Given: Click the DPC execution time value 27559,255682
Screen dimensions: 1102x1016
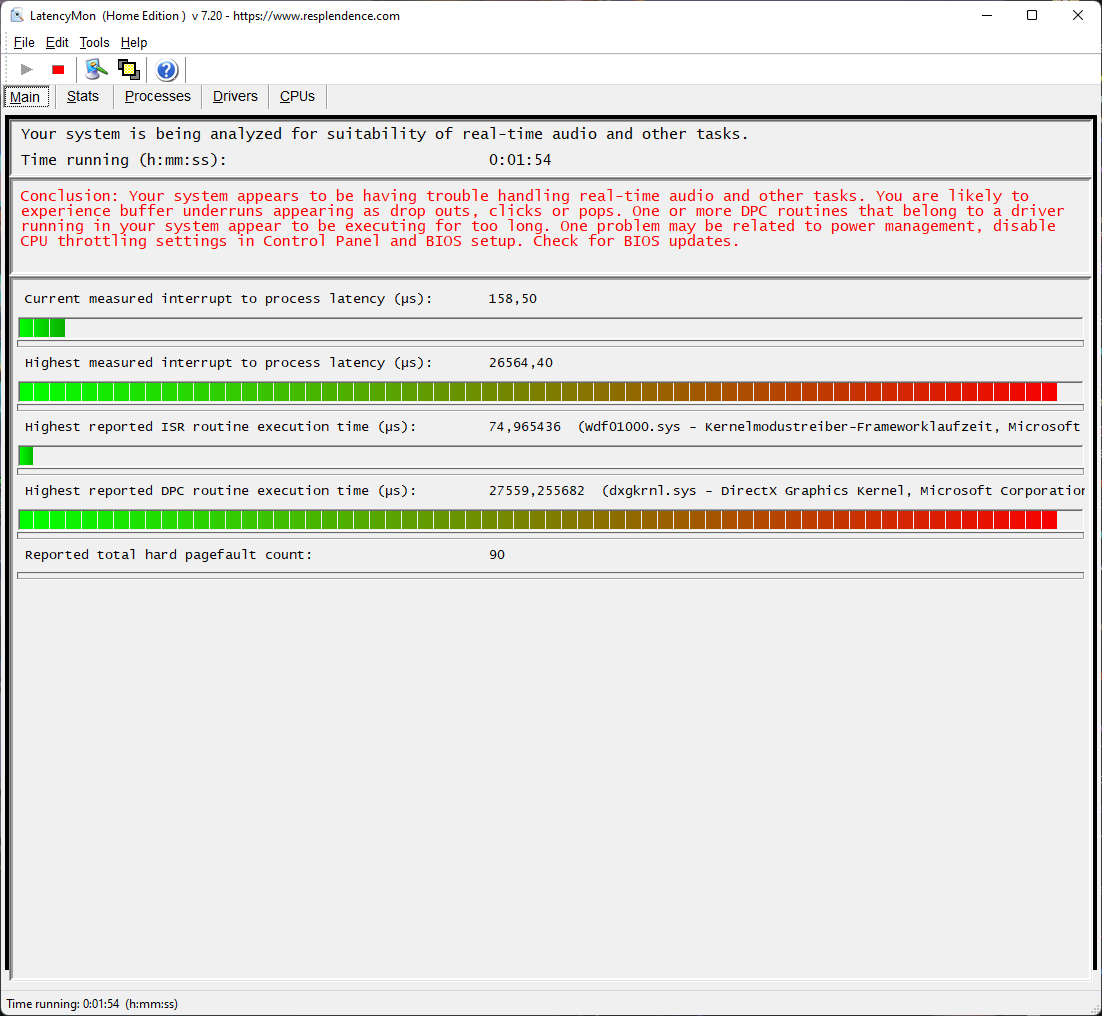Looking at the screenshot, I should click(537, 490).
